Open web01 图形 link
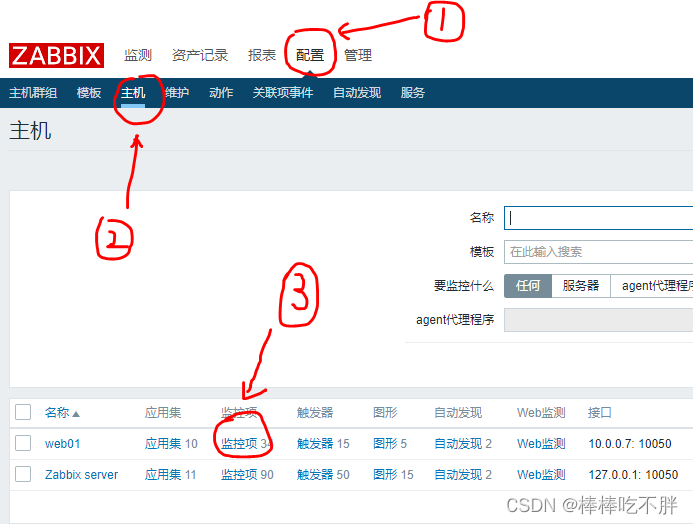The image size is (693, 524). coord(385,444)
